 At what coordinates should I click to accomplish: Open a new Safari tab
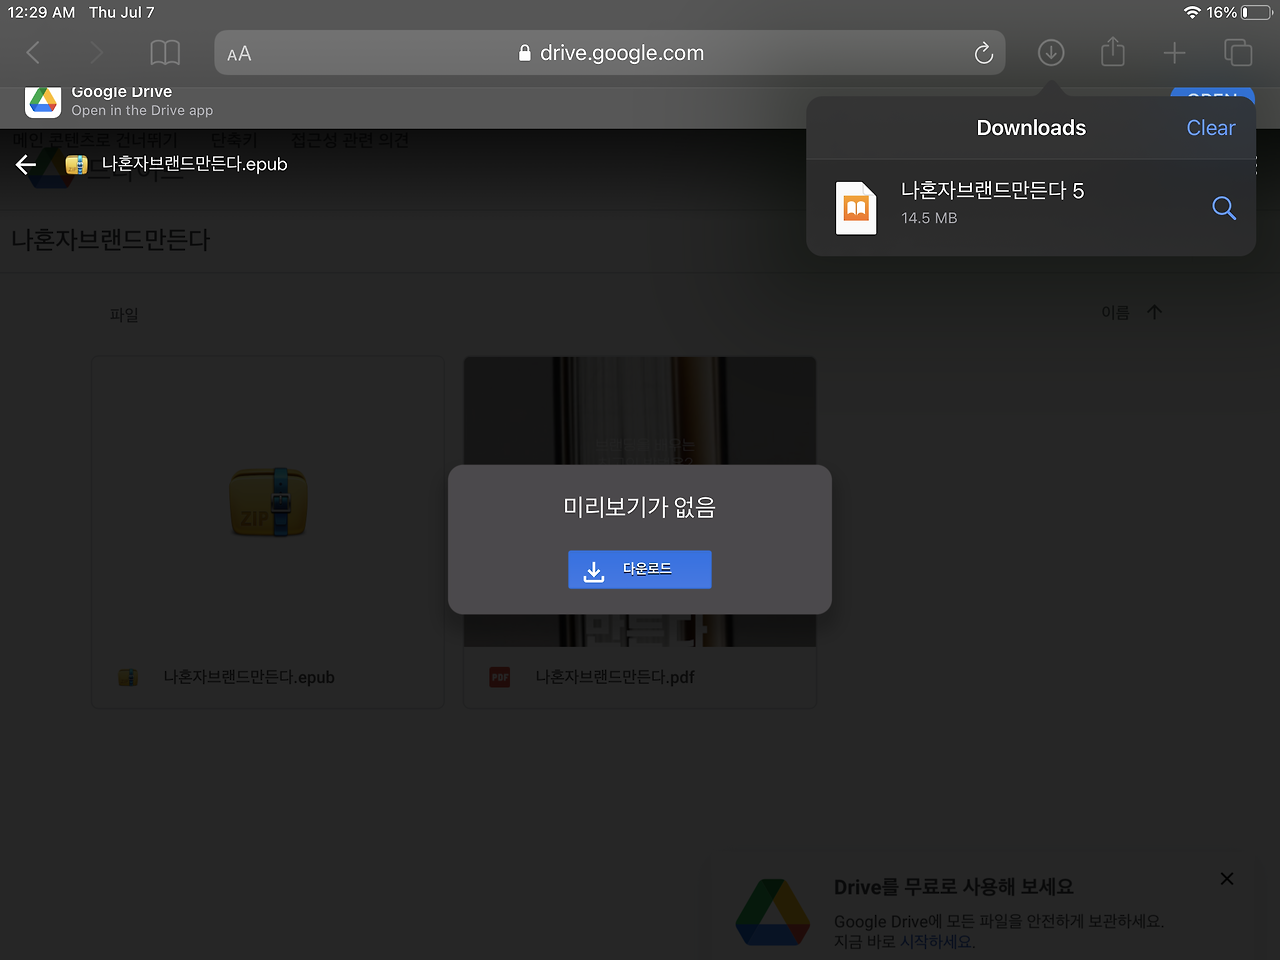(1175, 52)
